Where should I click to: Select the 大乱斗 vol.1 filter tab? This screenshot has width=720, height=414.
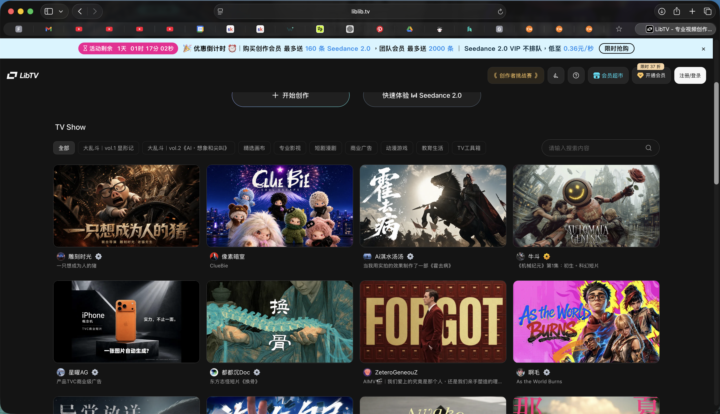click(x=108, y=148)
